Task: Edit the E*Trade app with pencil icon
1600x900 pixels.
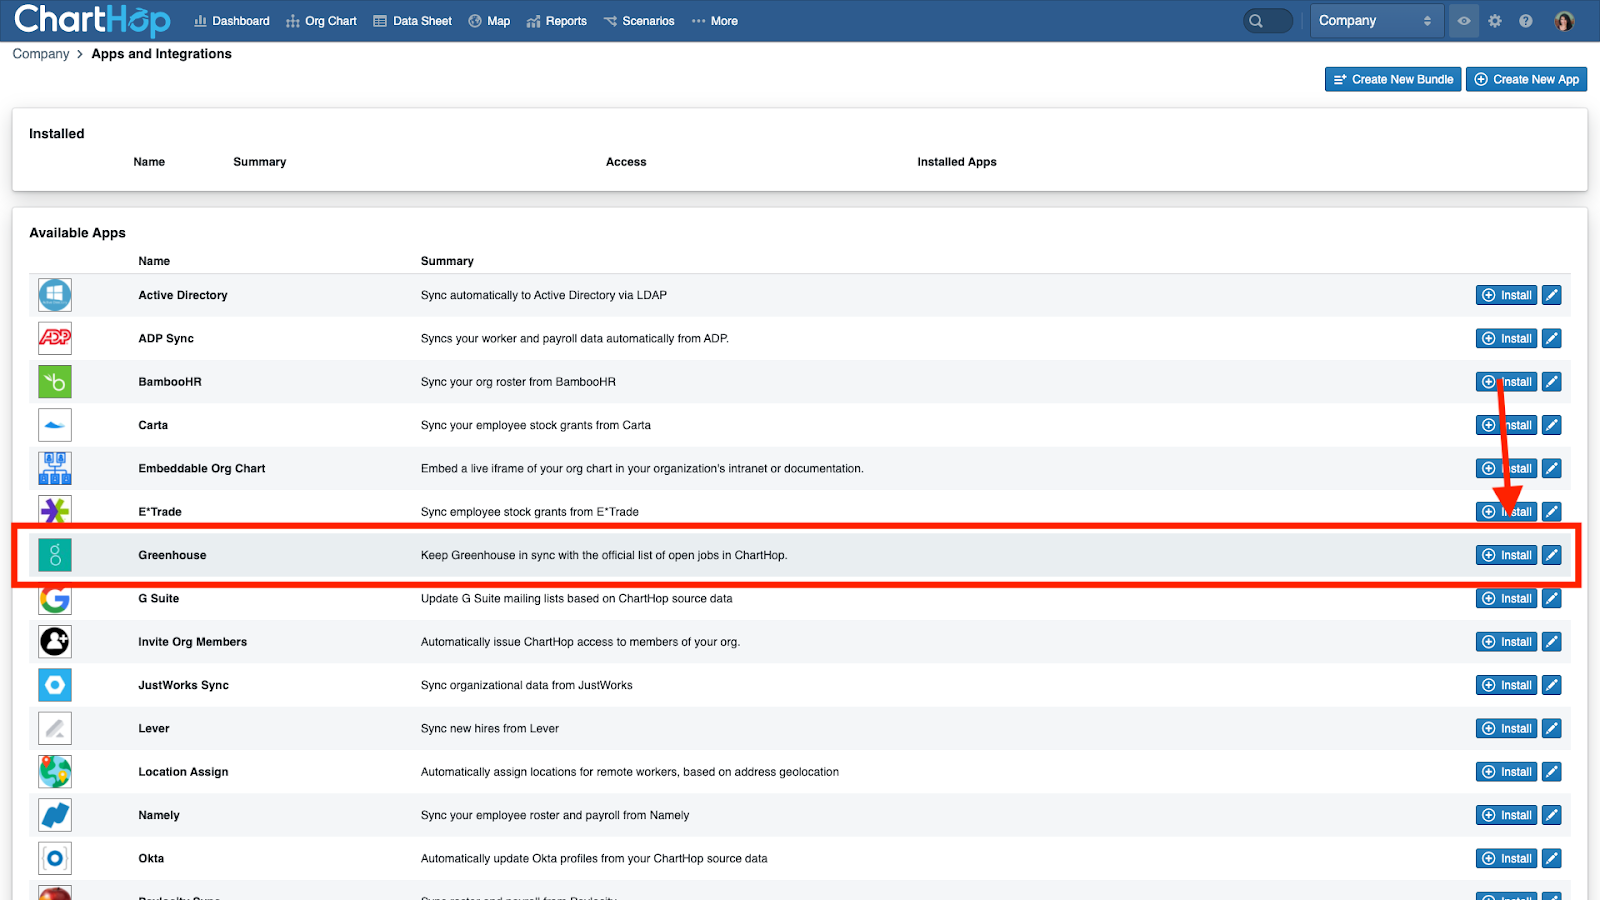Action: point(1552,511)
